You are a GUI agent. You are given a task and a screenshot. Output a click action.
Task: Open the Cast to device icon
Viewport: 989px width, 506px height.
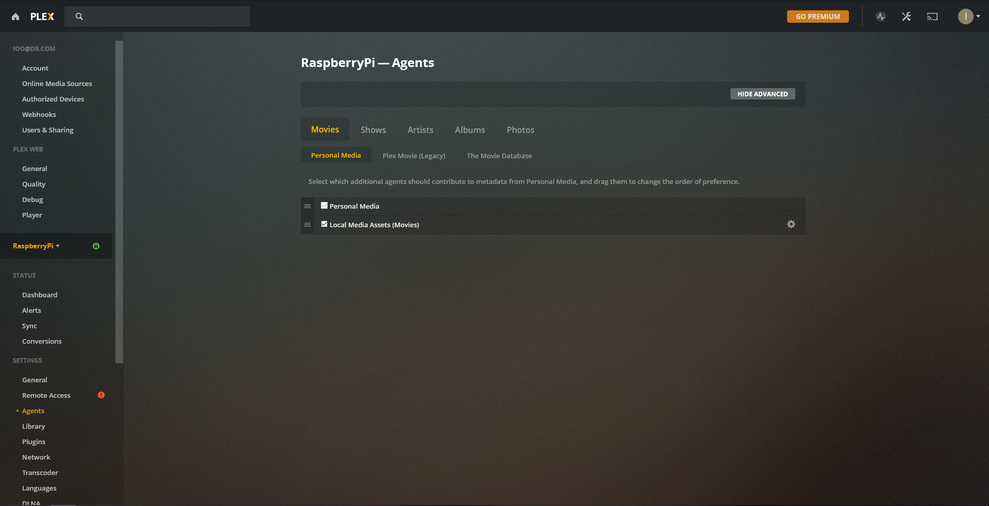(932, 17)
